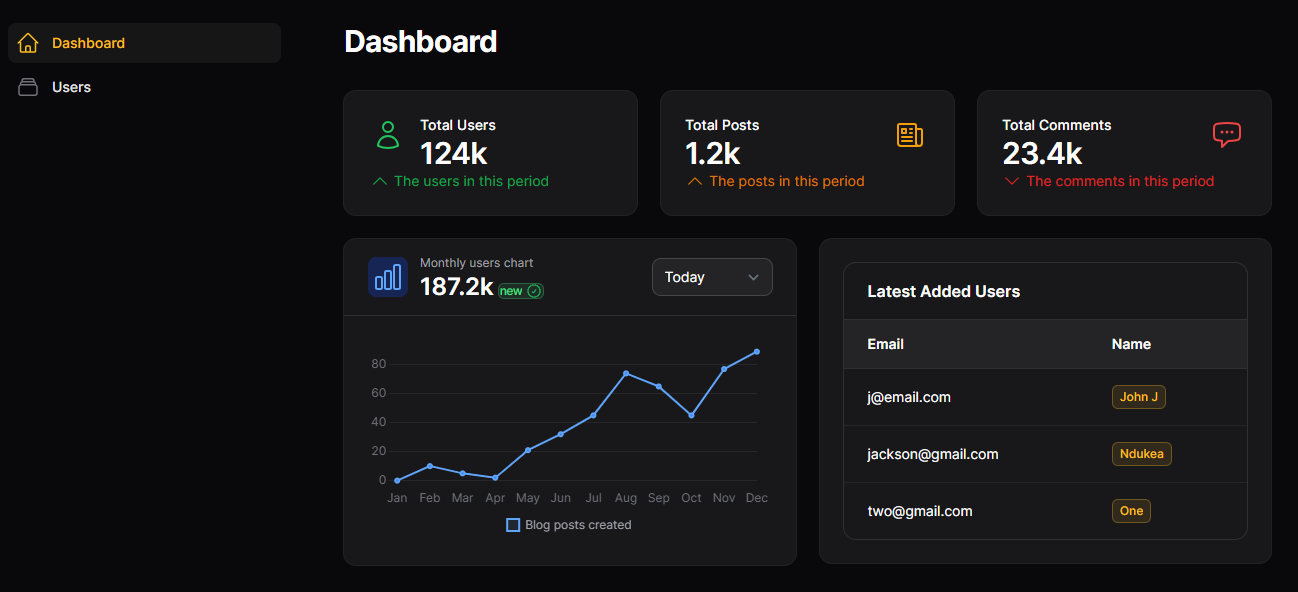Click the red down arrow under Total Comments
The width and height of the screenshot is (1298, 592).
point(1011,182)
